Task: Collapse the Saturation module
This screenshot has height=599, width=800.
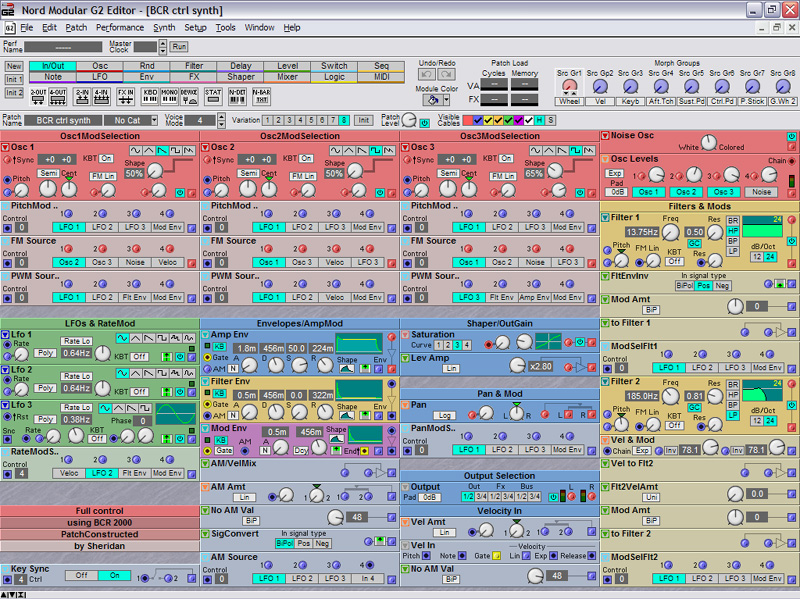Action: (405, 335)
